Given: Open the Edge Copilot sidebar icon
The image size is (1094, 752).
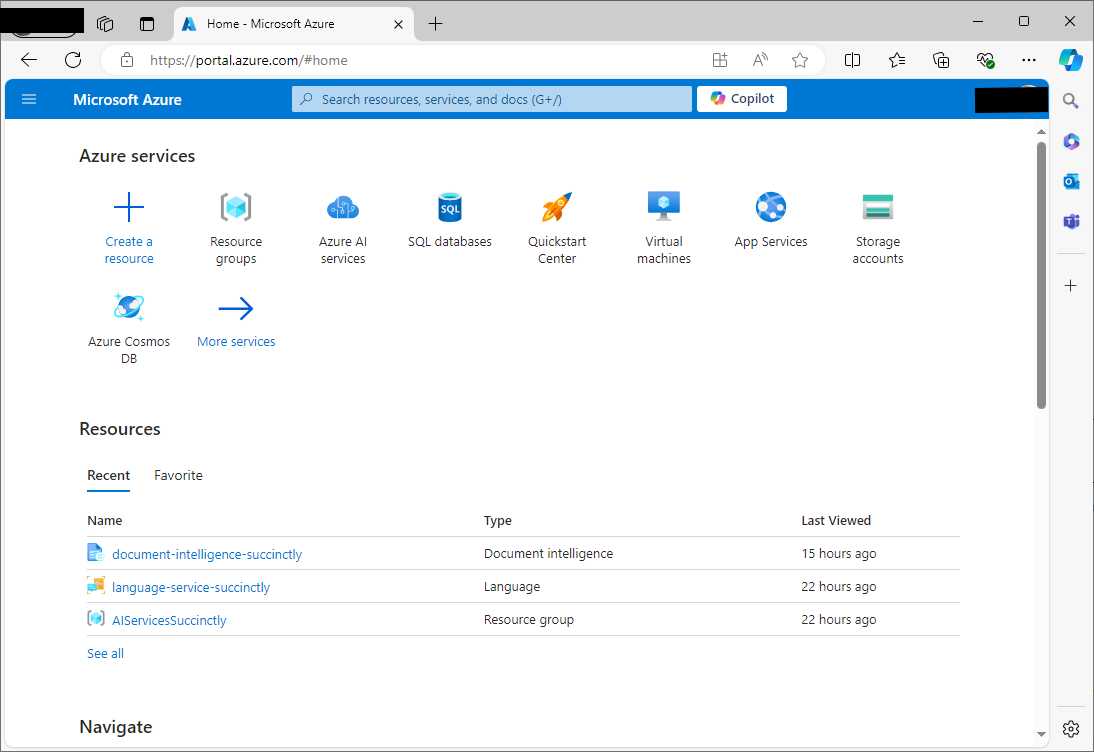Looking at the screenshot, I should [x=1070, y=60].
